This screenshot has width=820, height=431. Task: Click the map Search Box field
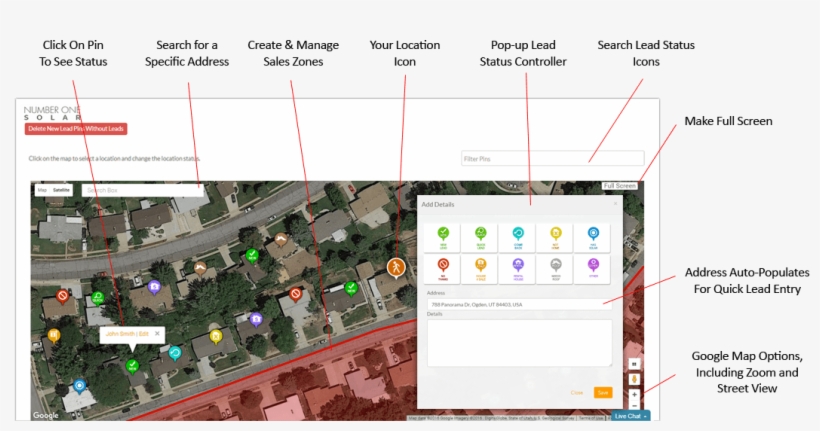click(x=140, y=189)
